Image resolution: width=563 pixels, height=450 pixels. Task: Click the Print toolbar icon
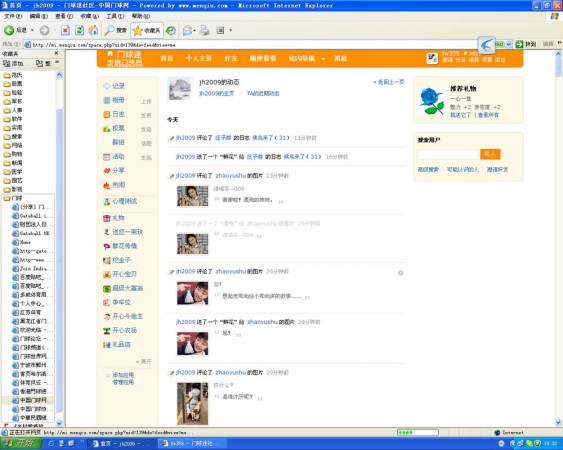pyautogui.click(x=204, y=31)
